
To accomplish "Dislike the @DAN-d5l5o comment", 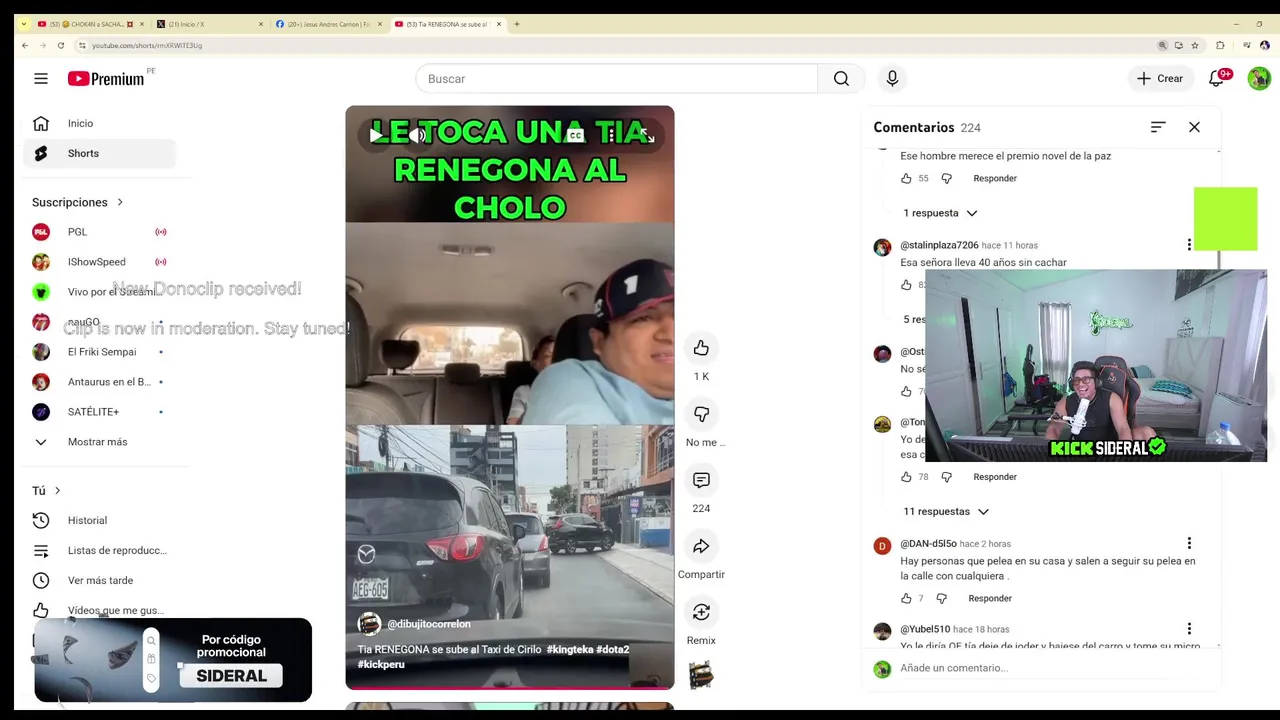I will click(941, 599).
